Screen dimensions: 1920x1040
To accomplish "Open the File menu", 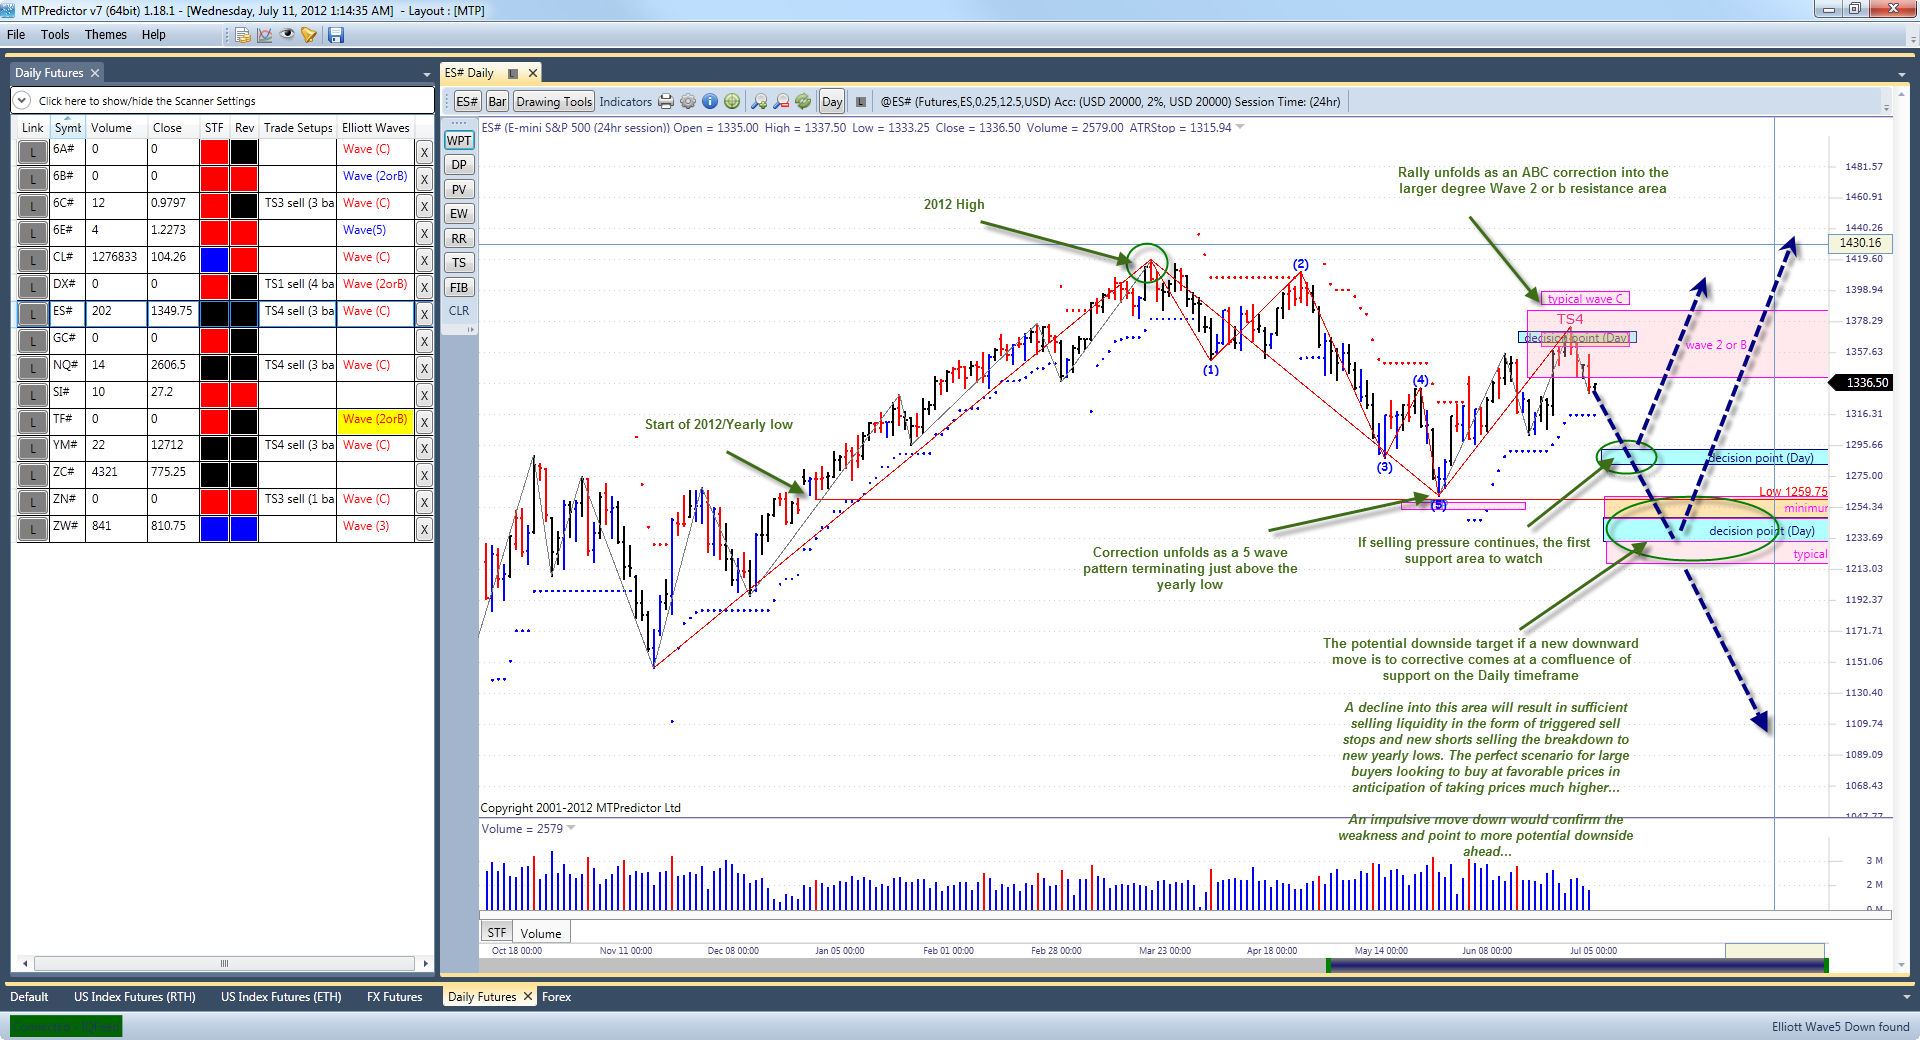I will 16,34.
